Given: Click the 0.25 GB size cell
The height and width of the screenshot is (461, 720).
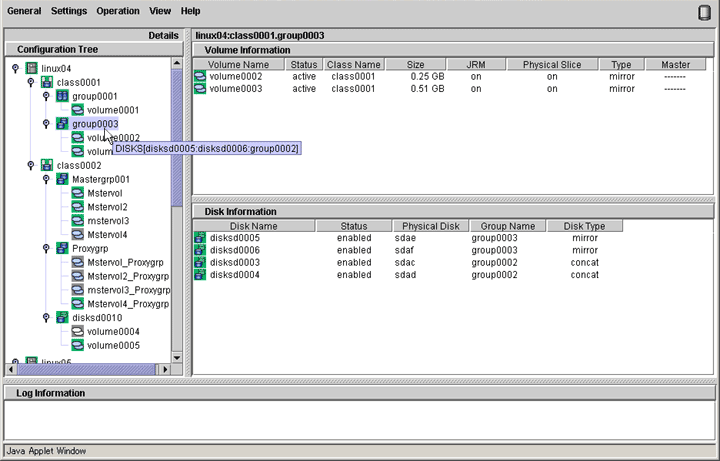Looking at the screenshot, I should coord(428,76).
